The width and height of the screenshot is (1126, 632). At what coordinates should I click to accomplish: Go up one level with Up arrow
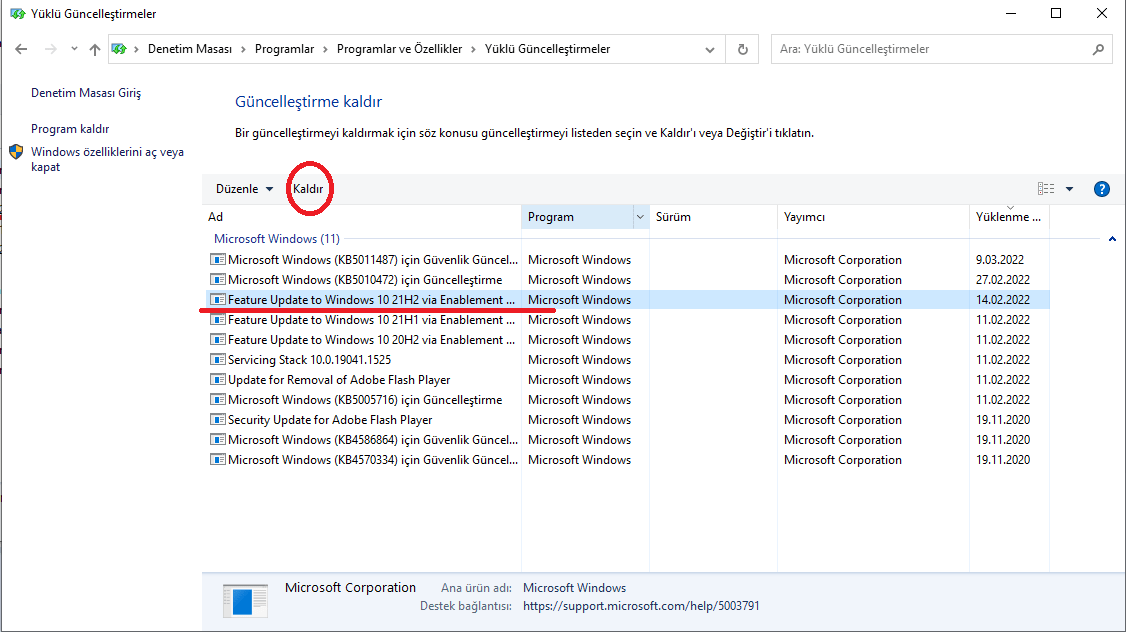click(x=95, y=49)
